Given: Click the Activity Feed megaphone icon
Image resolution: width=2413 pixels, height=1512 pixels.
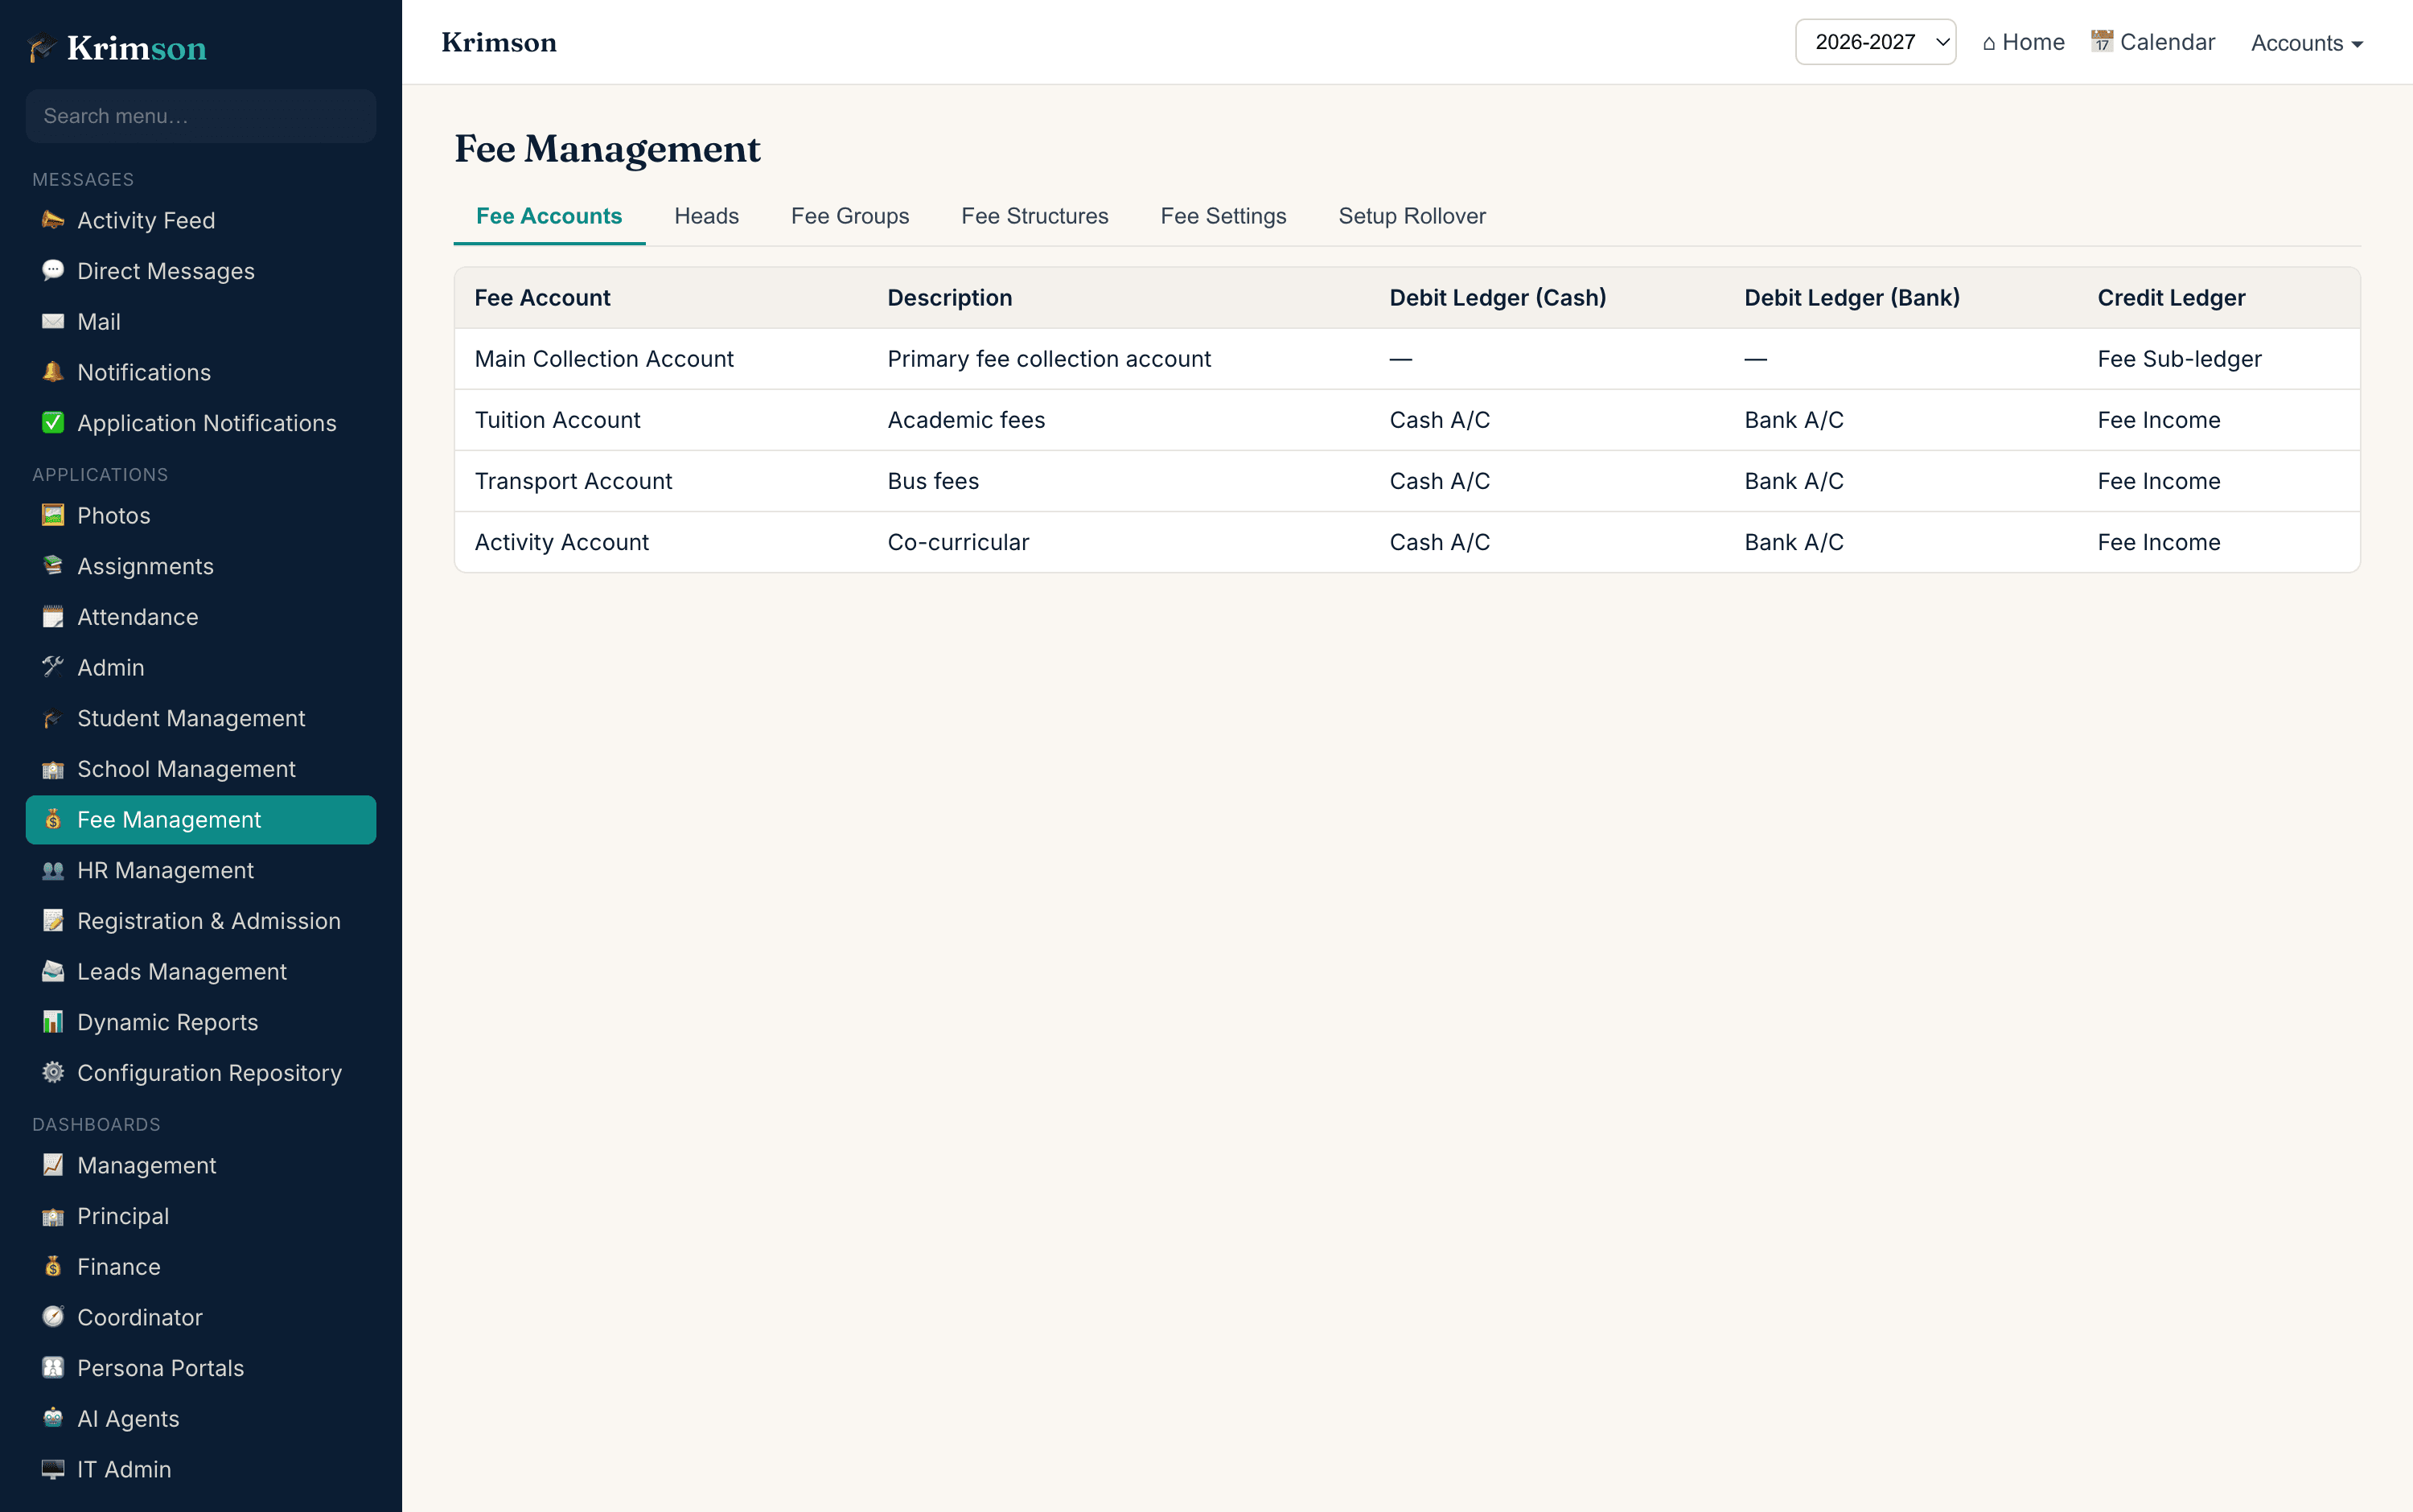Looking at the screenshot, I should click(53, 220).
